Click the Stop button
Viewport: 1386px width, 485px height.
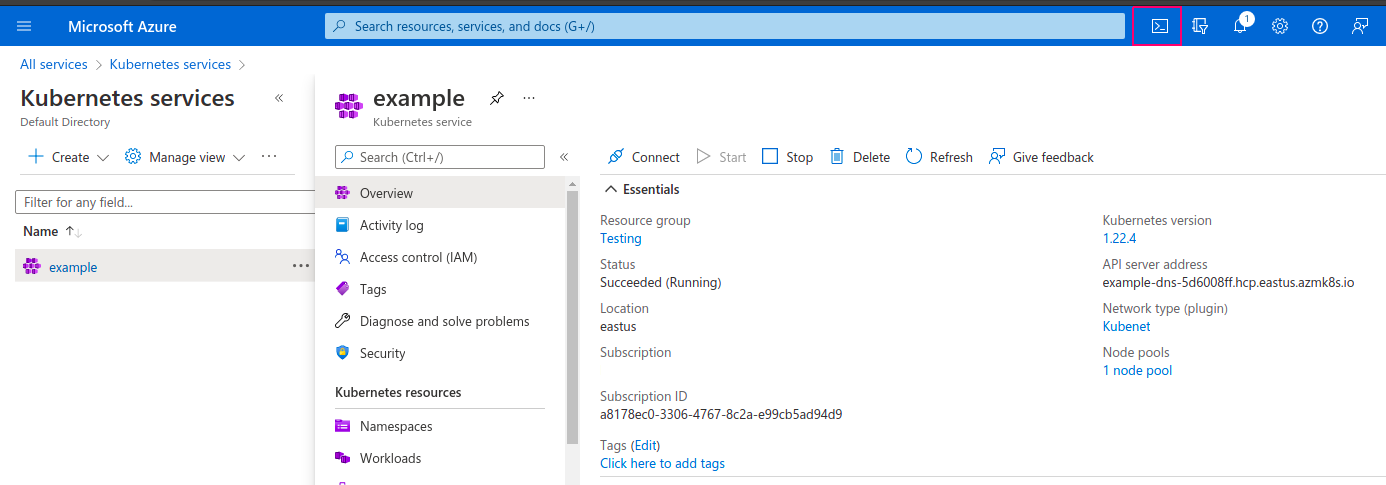[x=787, y=157]
